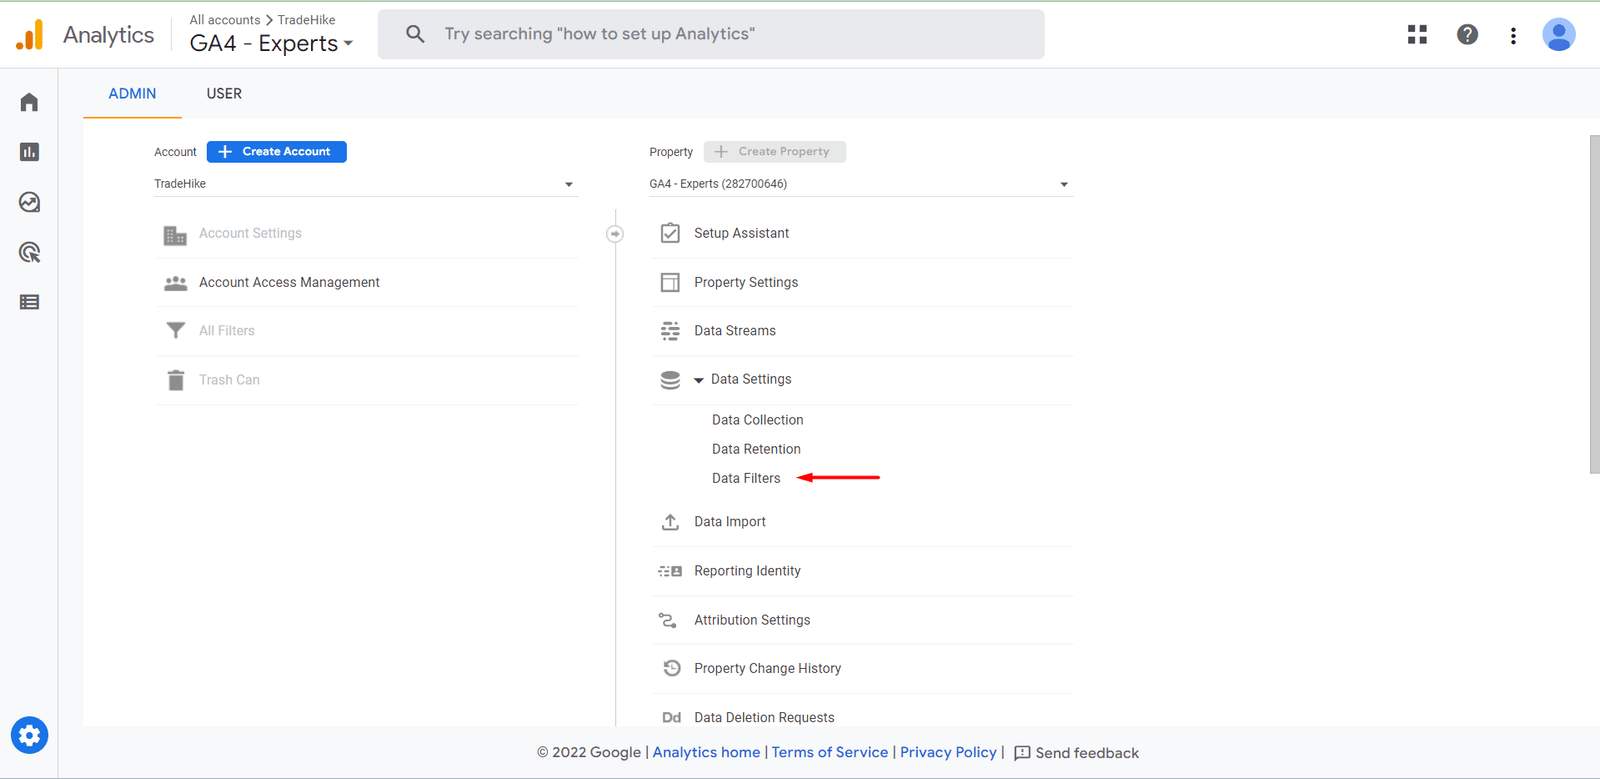Viewport: 1600px width, 779px height.
Task: Open the TradeHike account dropdown
Action: [x=364, y=184]
